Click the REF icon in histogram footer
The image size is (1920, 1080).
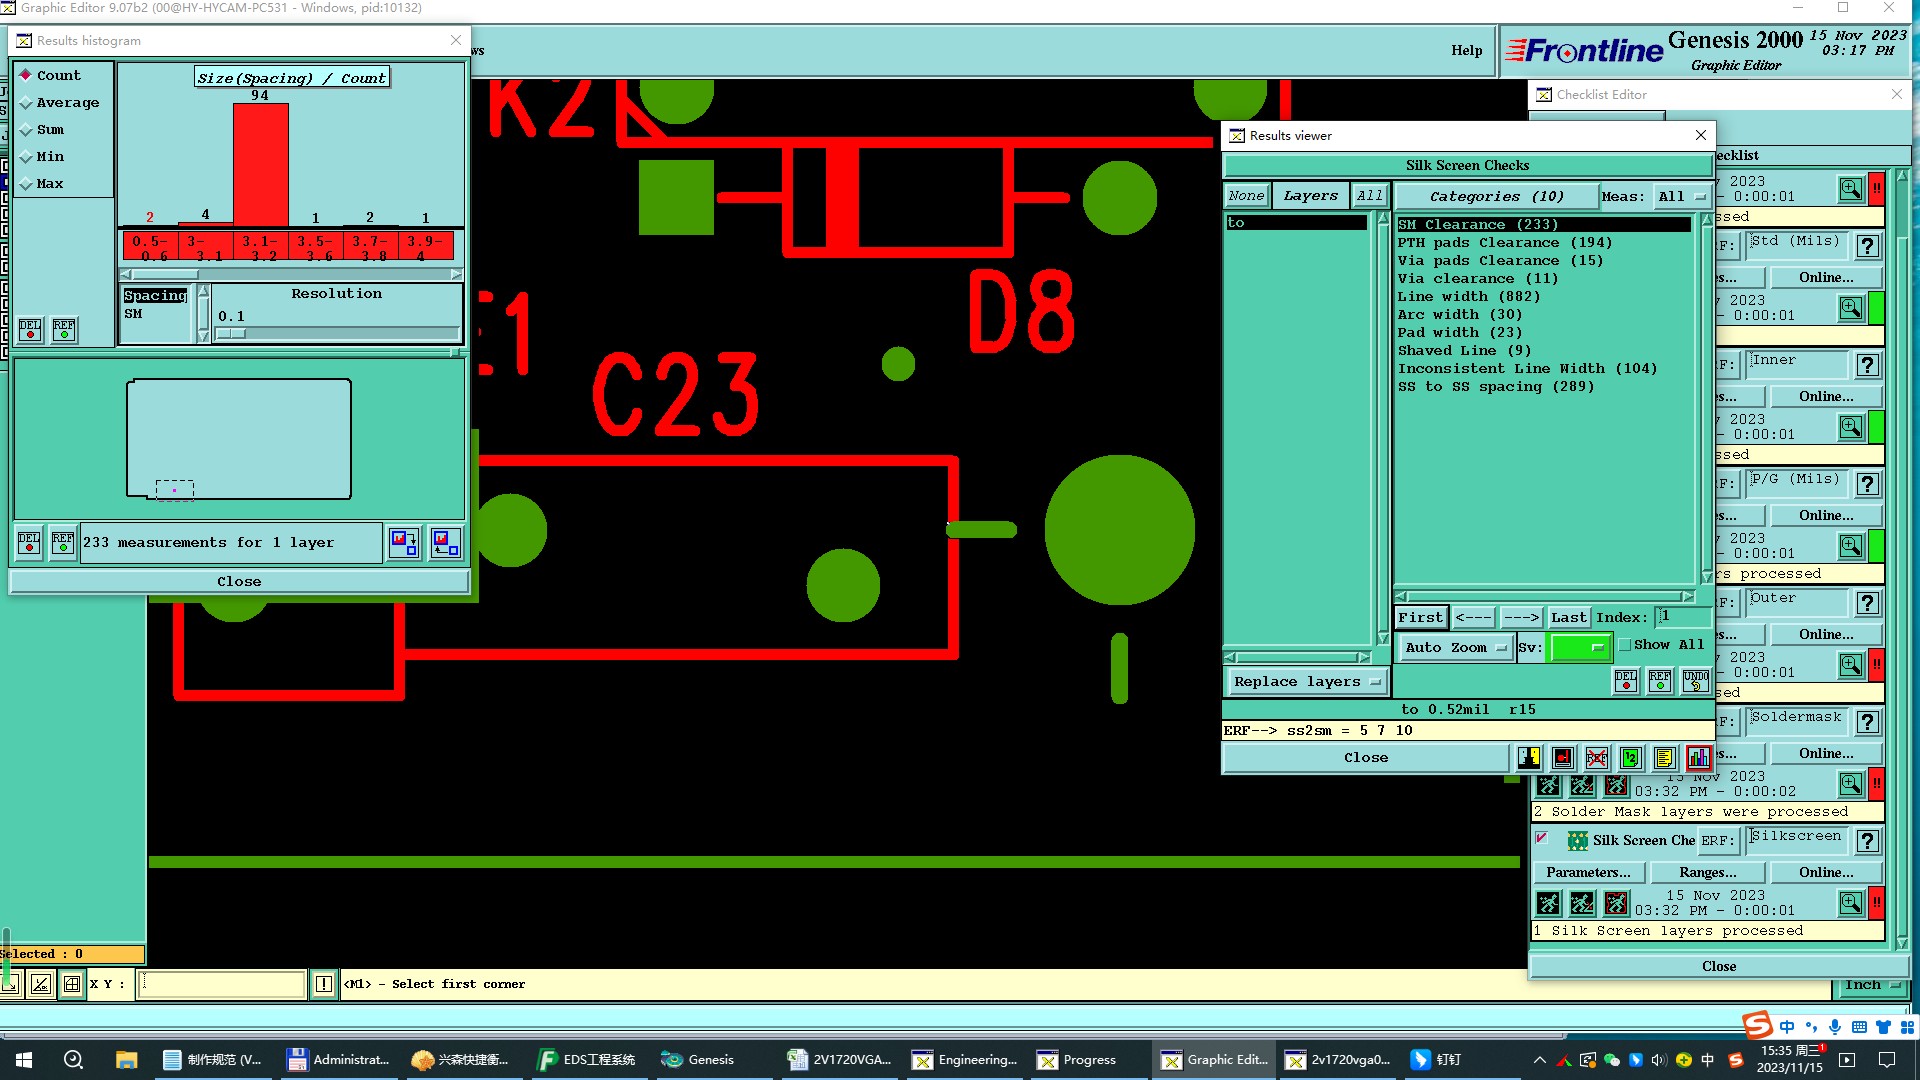click(x=62, y=543)
